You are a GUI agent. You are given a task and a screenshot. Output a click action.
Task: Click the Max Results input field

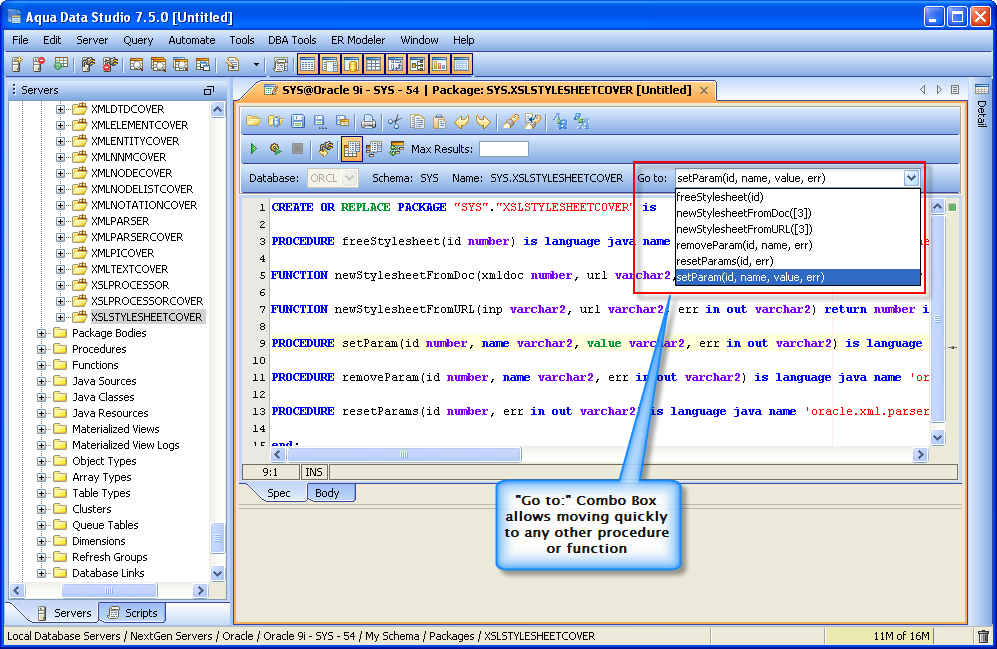pos(504,149)
